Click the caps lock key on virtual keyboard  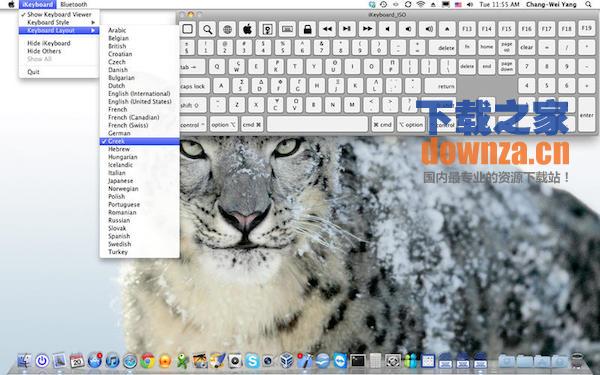[194, 86]
